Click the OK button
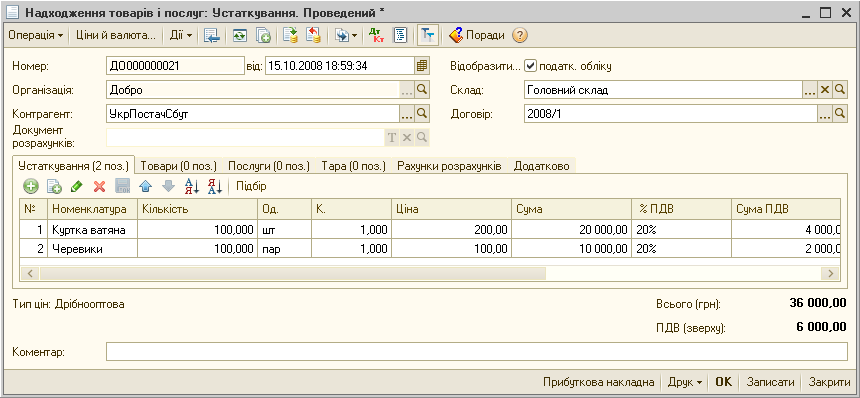The height and width of the screenshot is (398, 860). (724, 382)
